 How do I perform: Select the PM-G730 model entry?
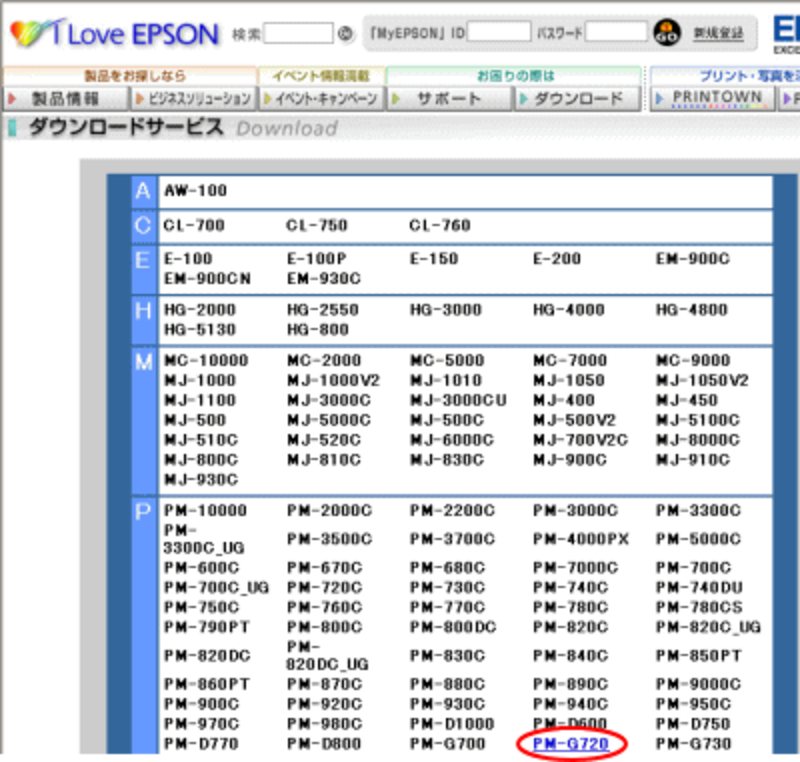tap(693, 744)
